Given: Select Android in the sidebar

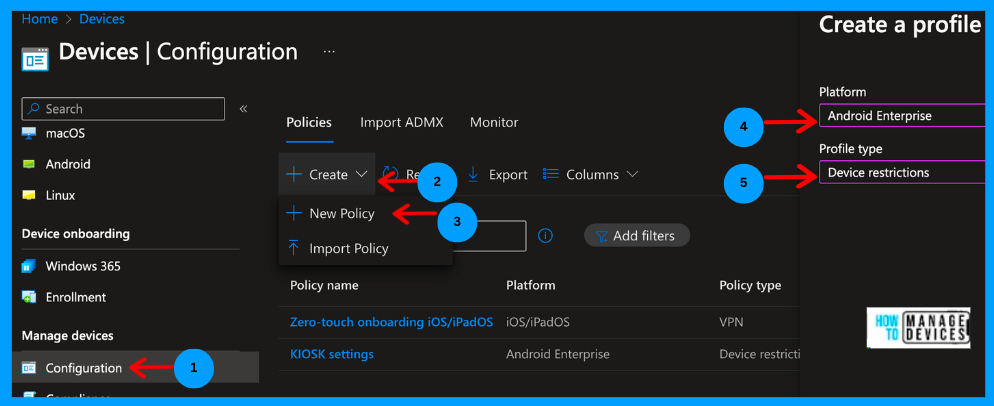Looking at the screenshot, I should [68, 164].
